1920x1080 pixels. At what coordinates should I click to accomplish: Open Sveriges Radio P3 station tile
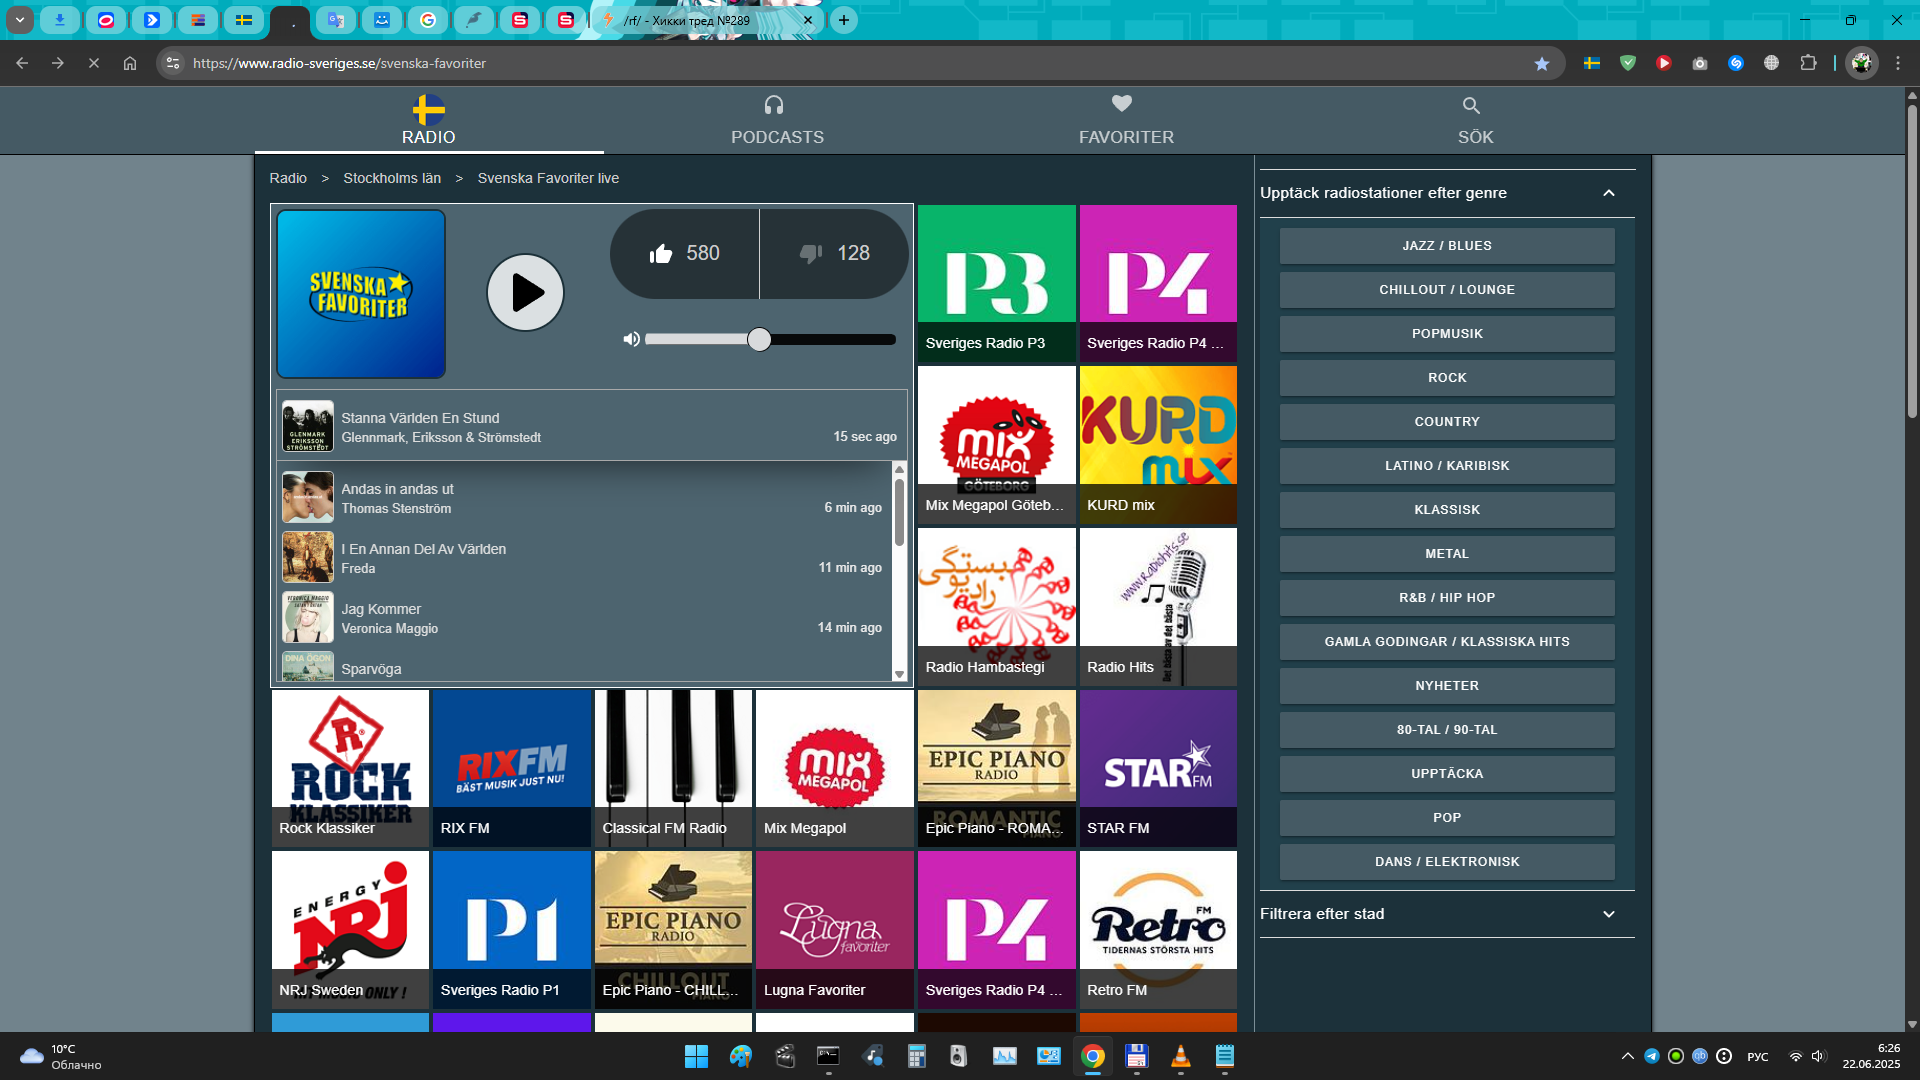[x=996, y=283]
